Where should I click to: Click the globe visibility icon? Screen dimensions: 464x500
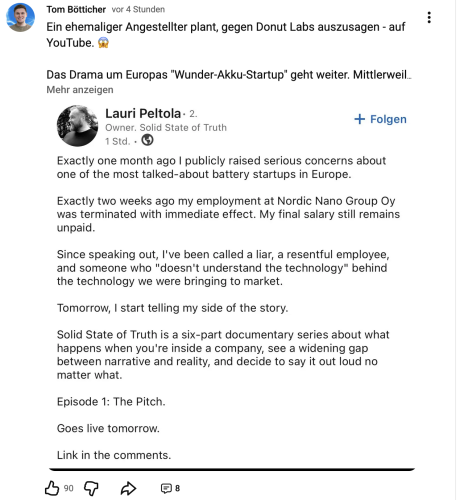coord(147,140)
